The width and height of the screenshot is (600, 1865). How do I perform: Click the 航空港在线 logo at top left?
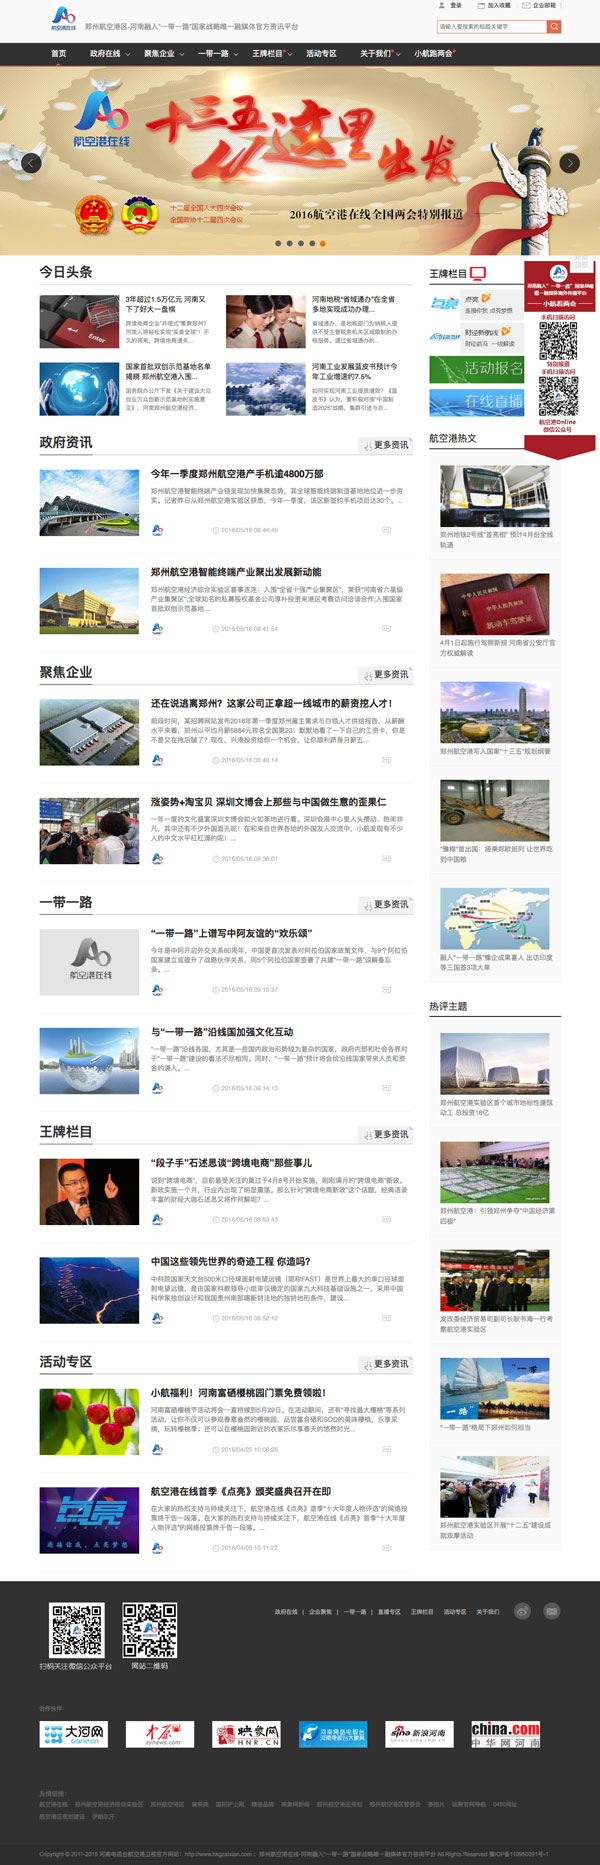[63, 18]
